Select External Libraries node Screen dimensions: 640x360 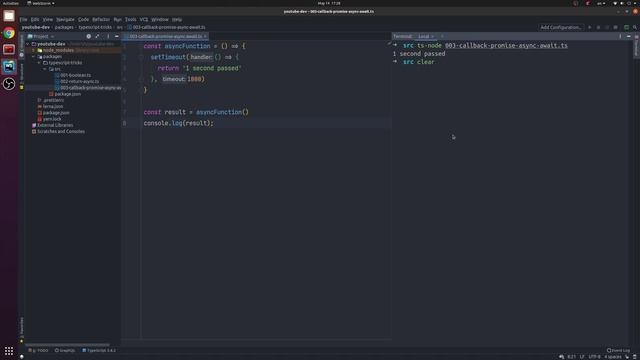click(x=55, y=125)
